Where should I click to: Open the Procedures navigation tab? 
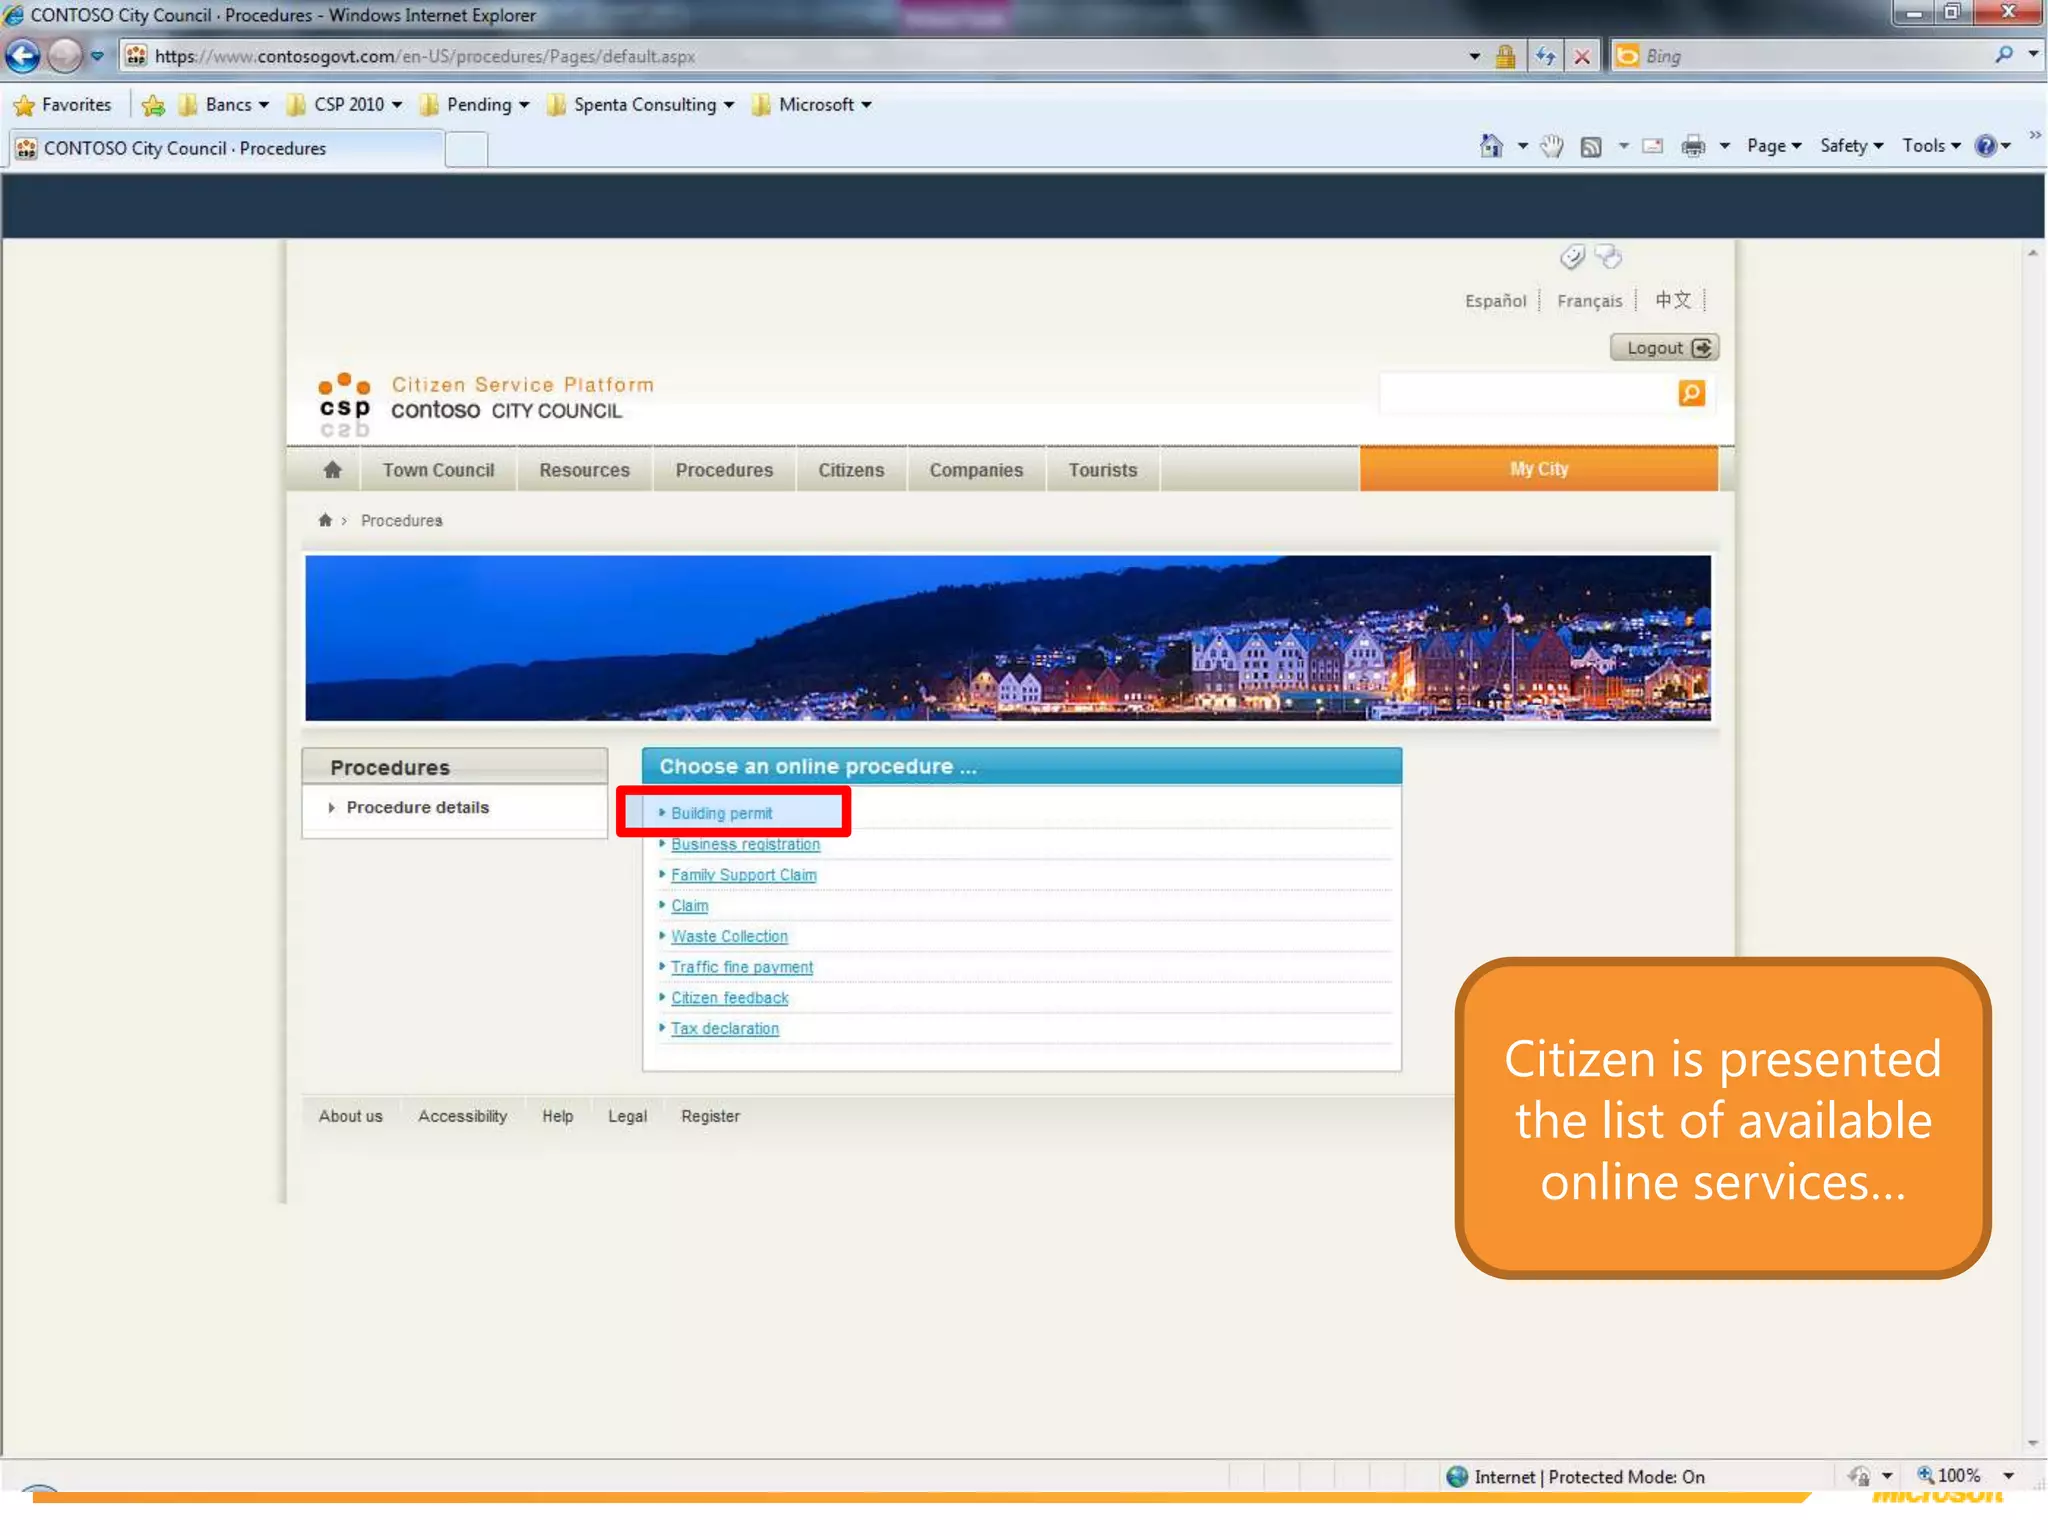pyautogui.click(x=724, y=470)
